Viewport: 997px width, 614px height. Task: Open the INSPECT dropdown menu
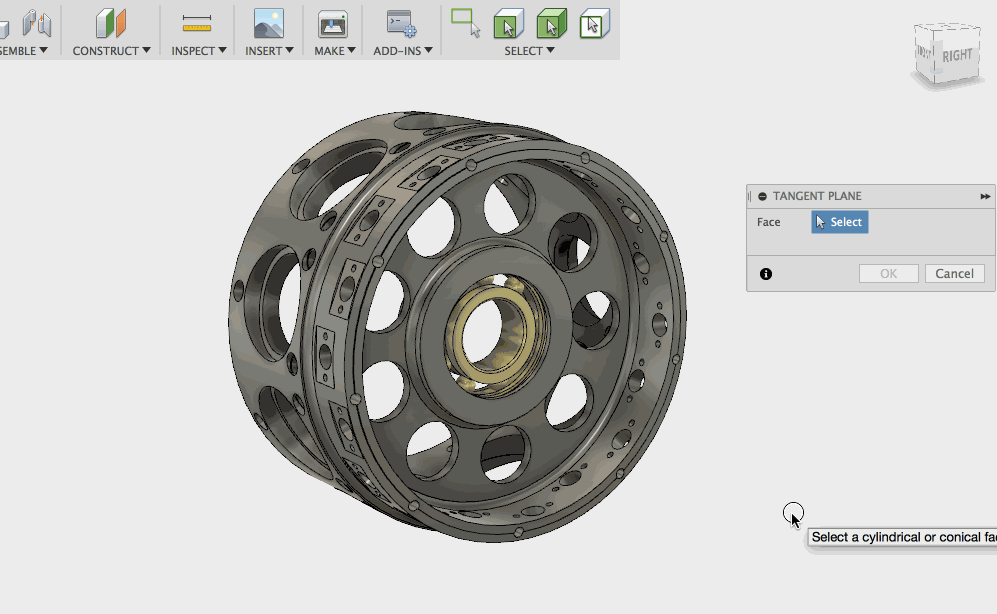coord(198,50)
